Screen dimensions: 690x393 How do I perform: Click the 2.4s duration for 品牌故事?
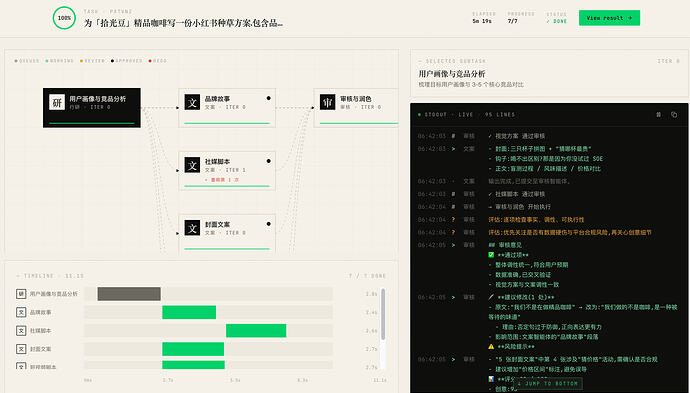tap(371, 312)
